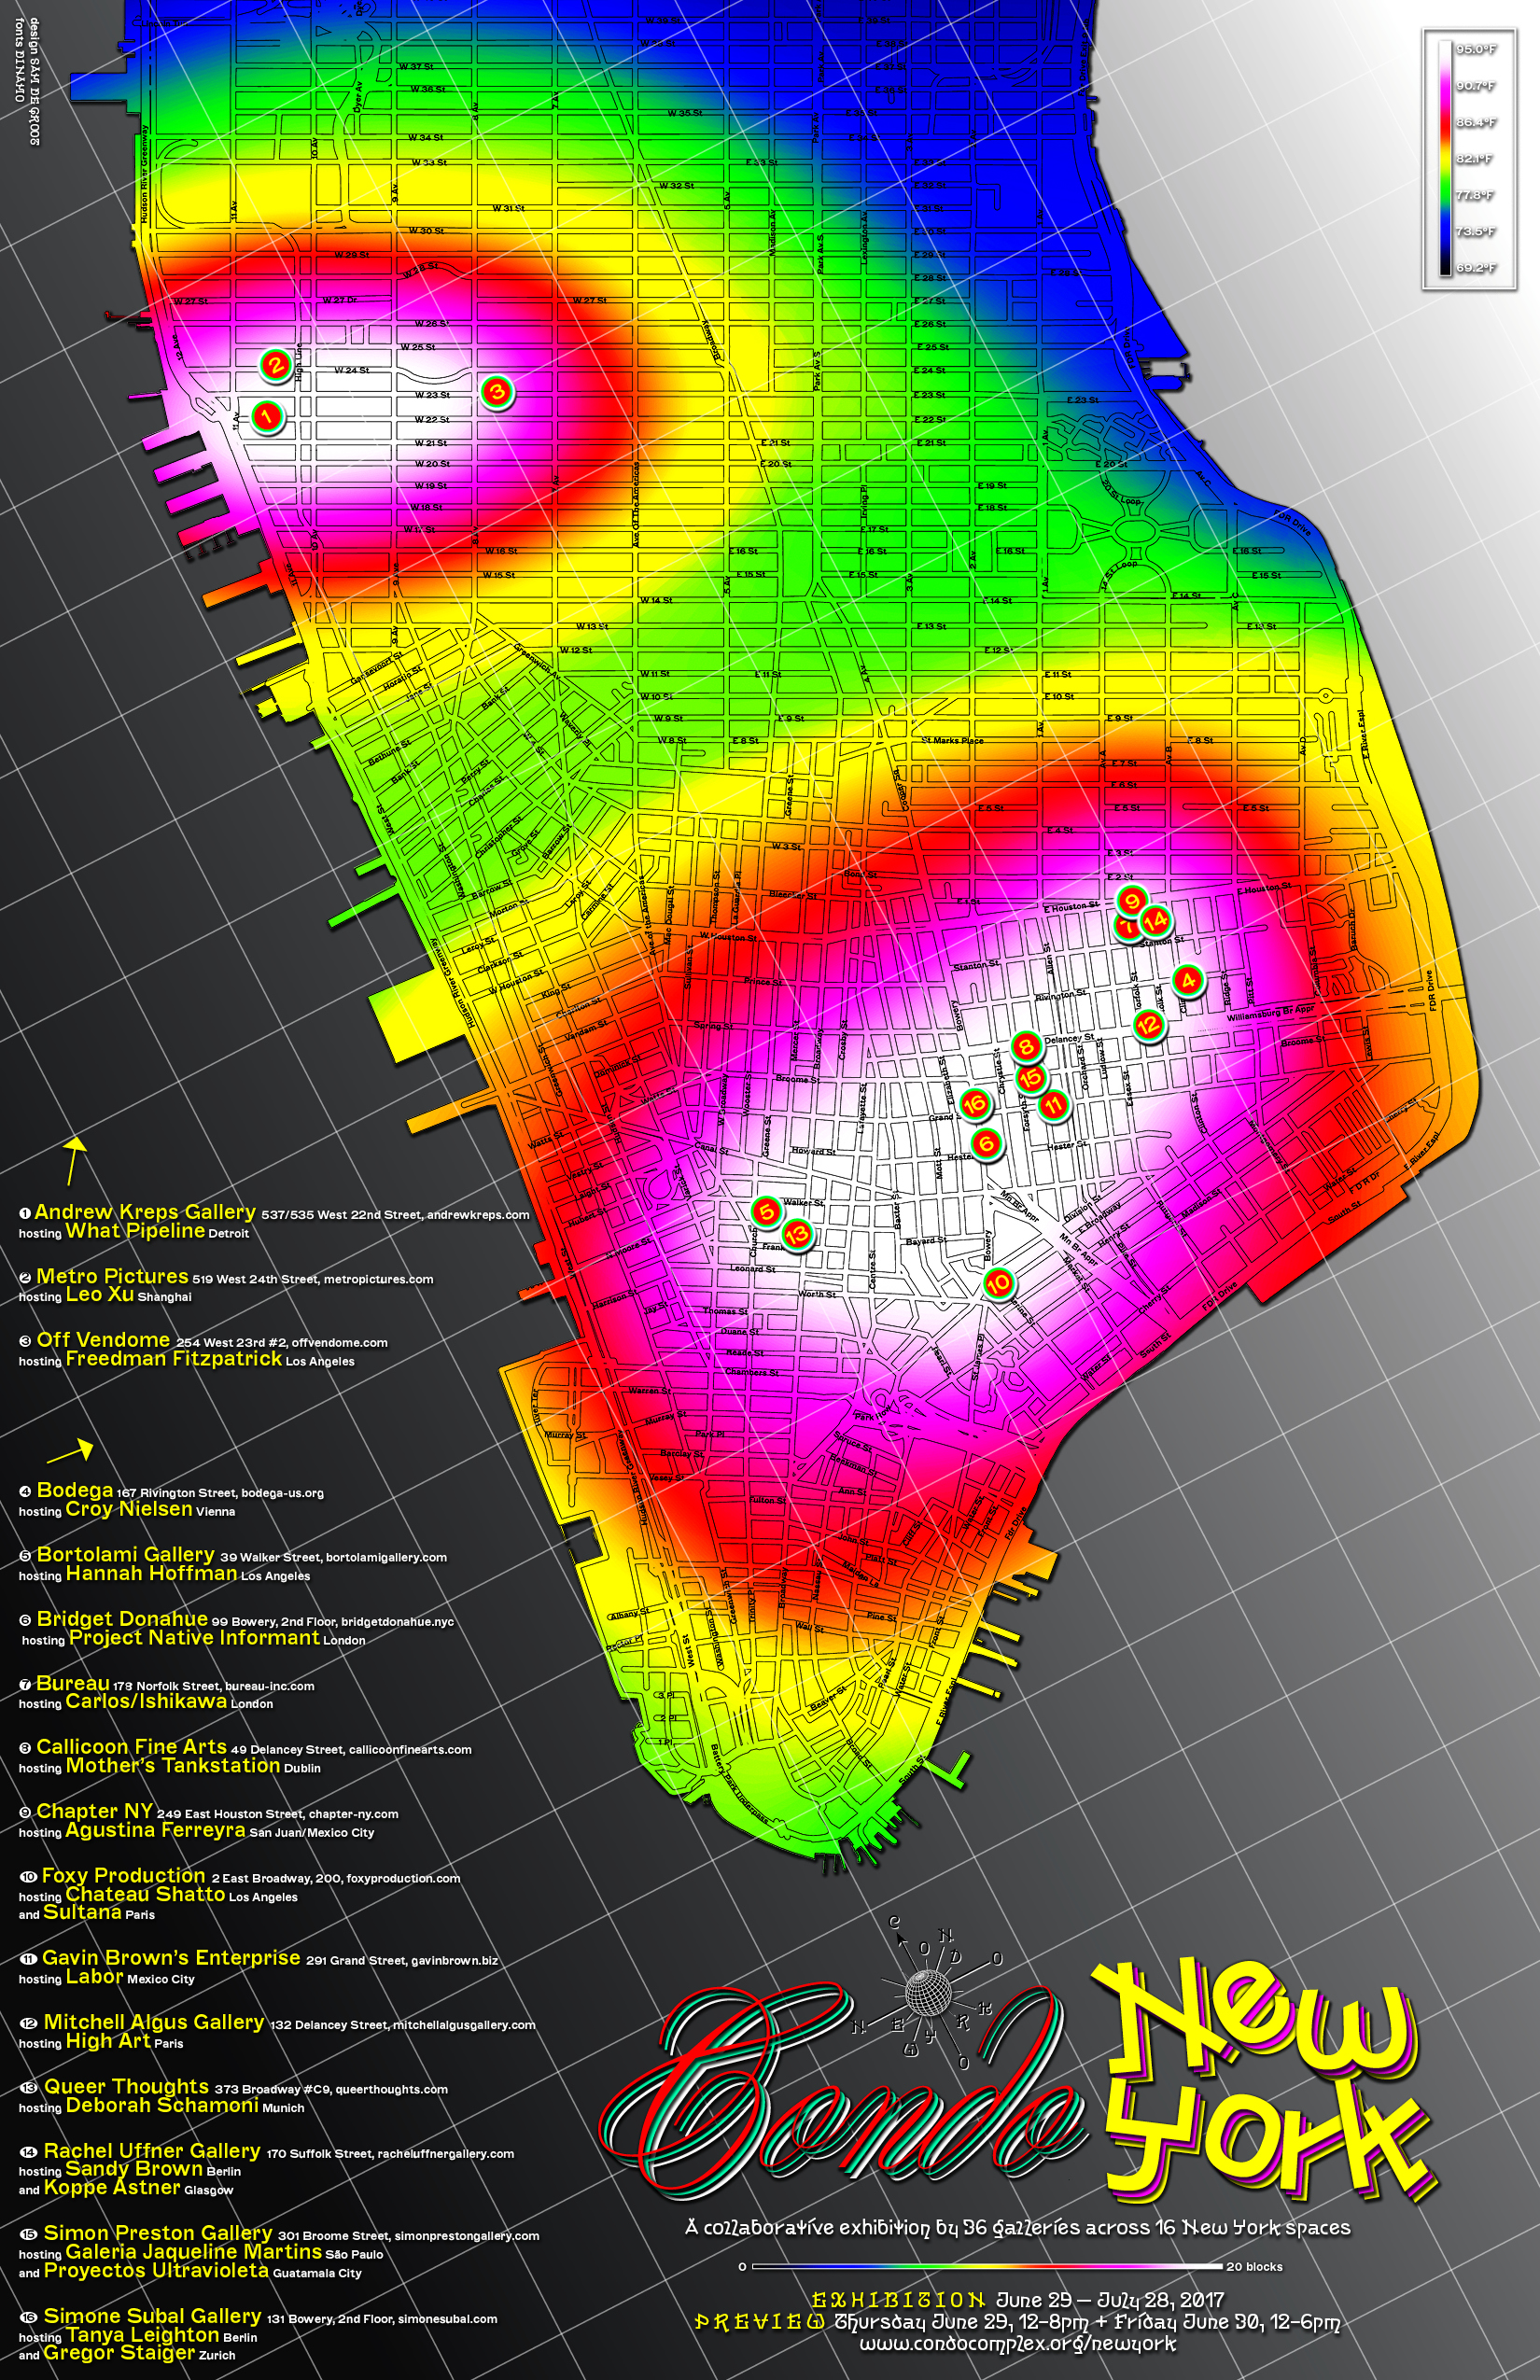1540x2380 pixels.
Task: Select the Bortolami Gallery entry in list
Action: coord(126,1554)
